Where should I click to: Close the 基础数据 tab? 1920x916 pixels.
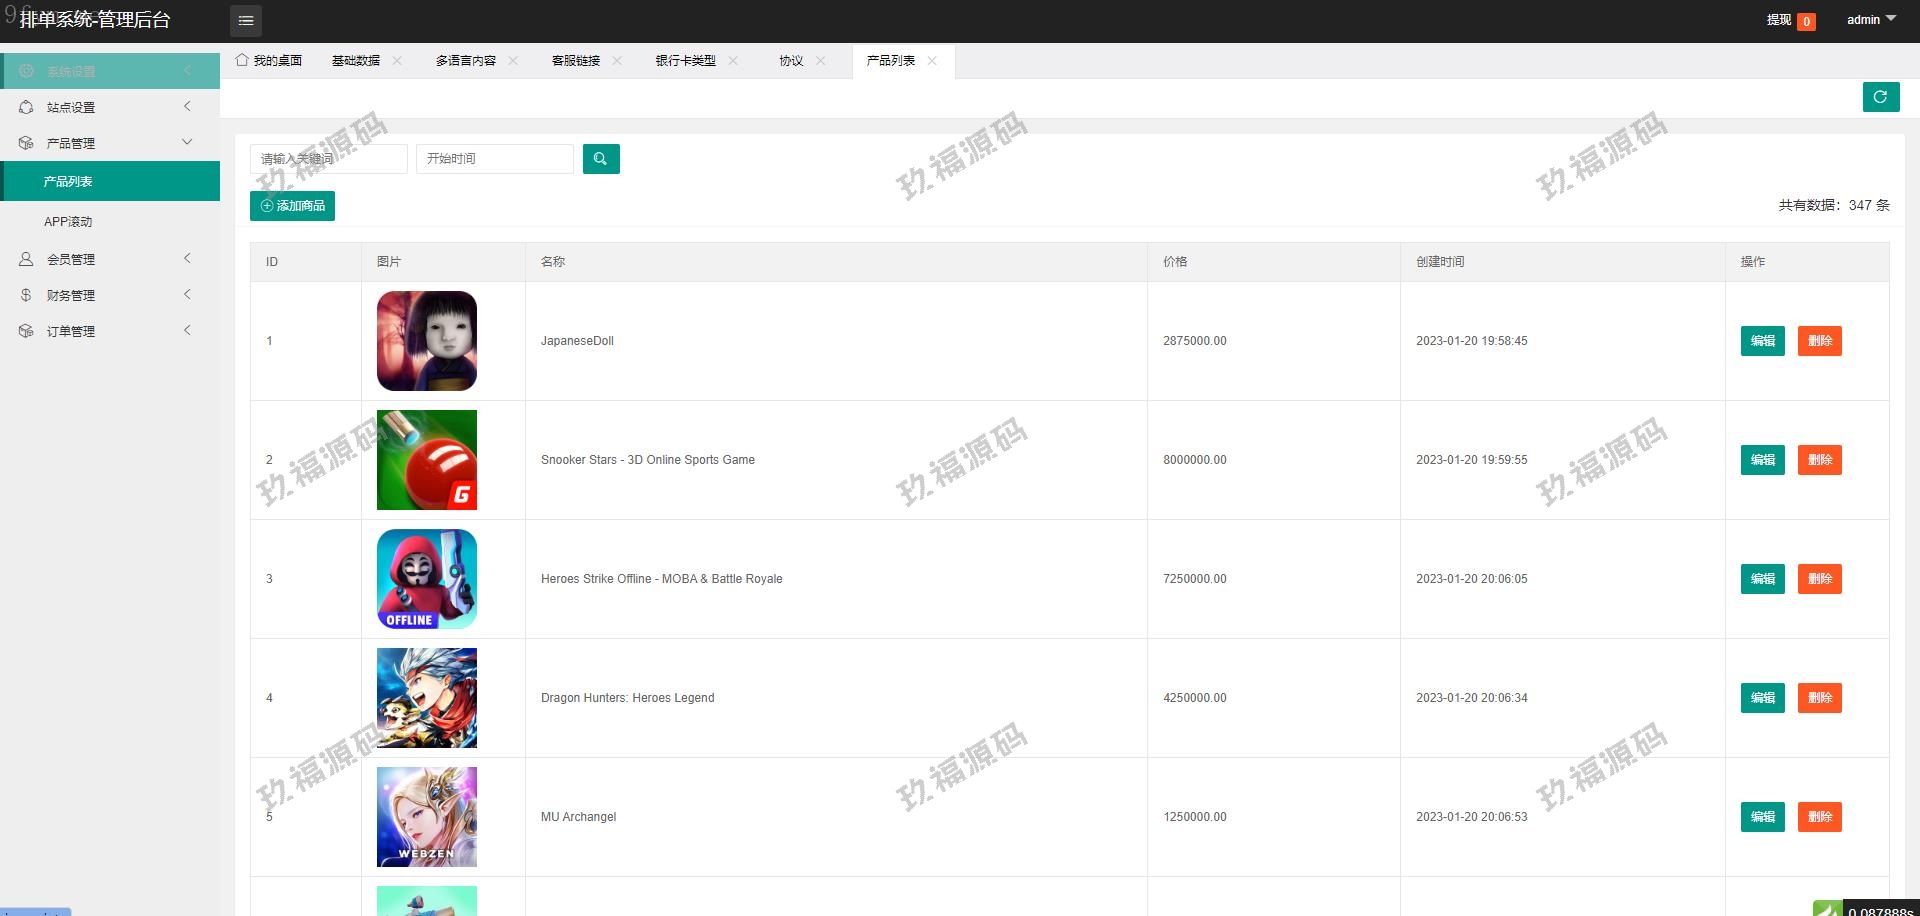[x=397, y=61]
